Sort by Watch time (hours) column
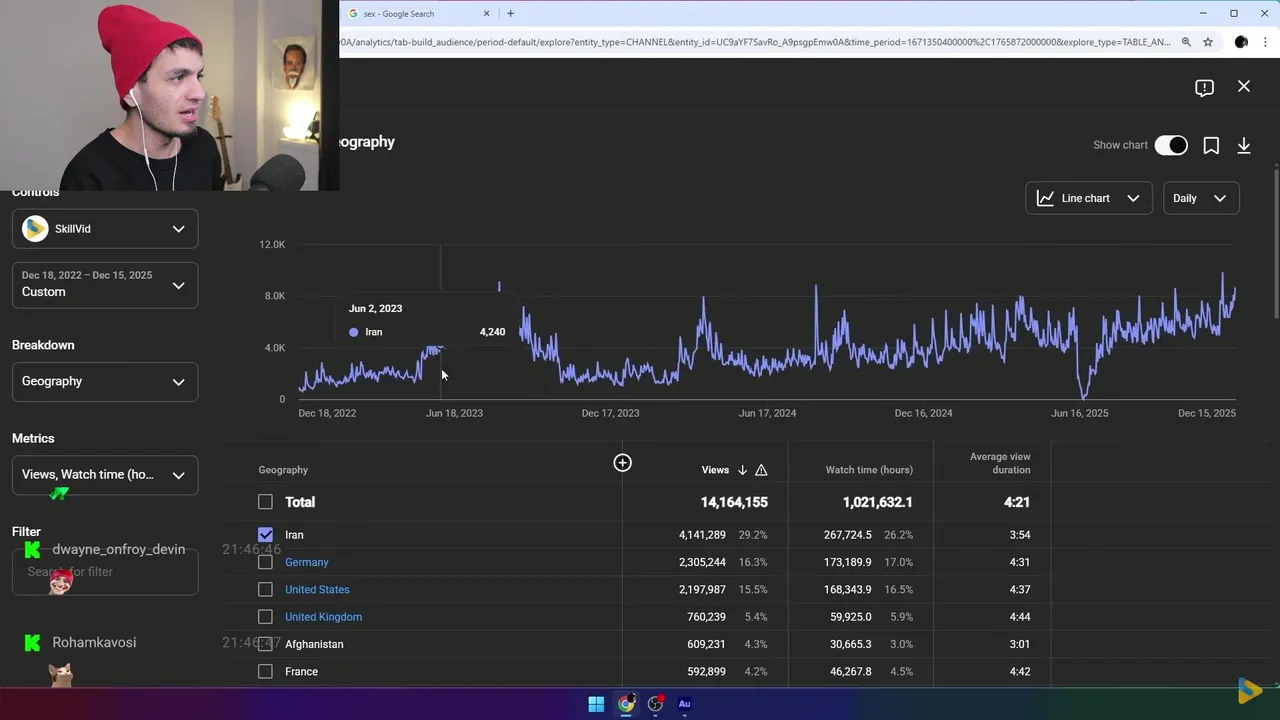Viewport: 1280px width, 720px height. point(868,470)
